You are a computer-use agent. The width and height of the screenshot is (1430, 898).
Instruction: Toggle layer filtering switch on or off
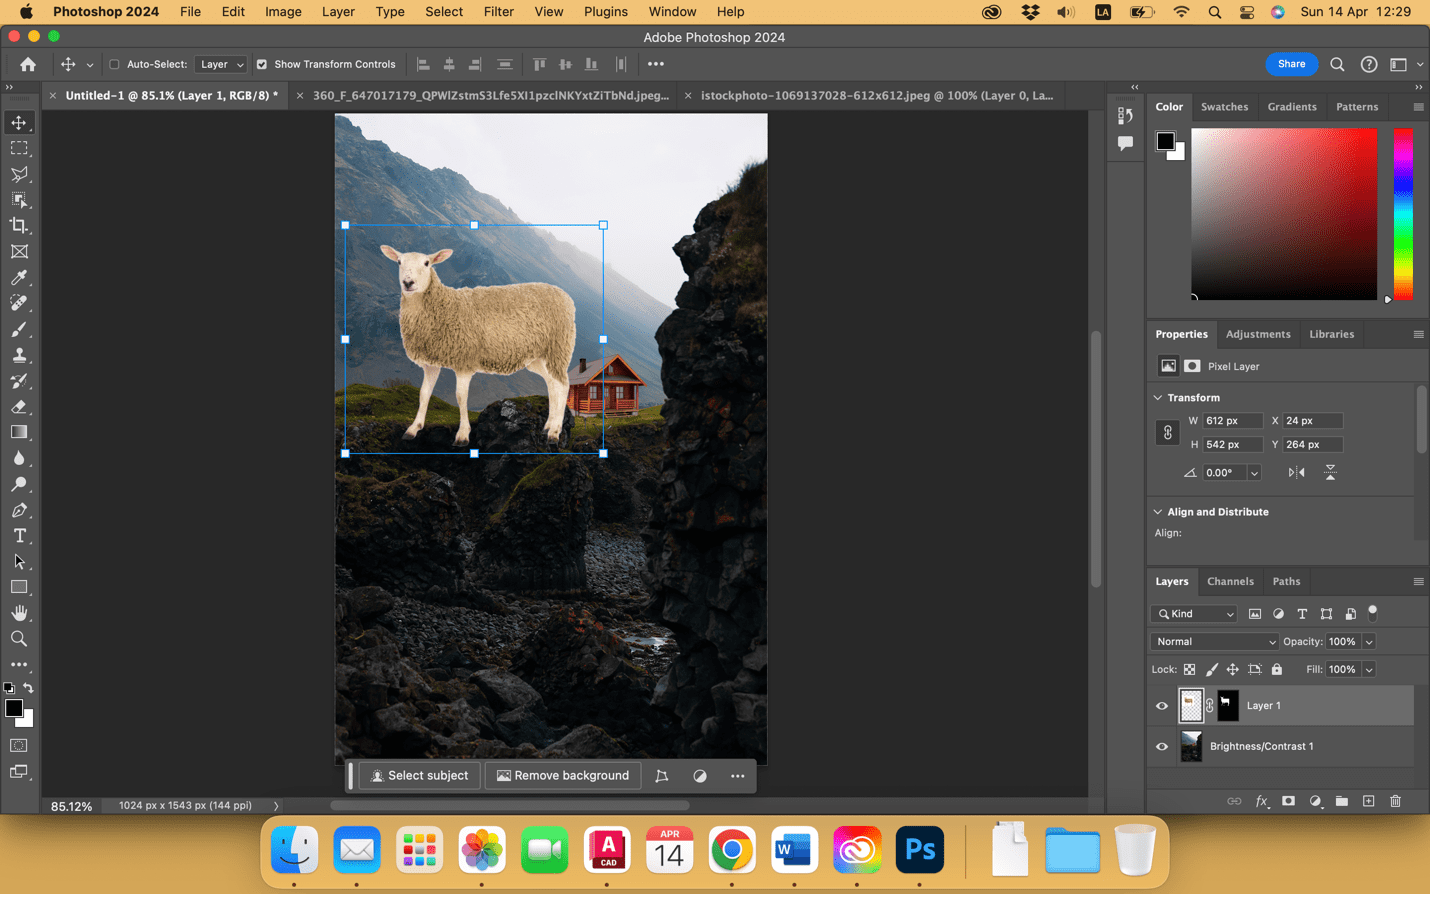1373,613
